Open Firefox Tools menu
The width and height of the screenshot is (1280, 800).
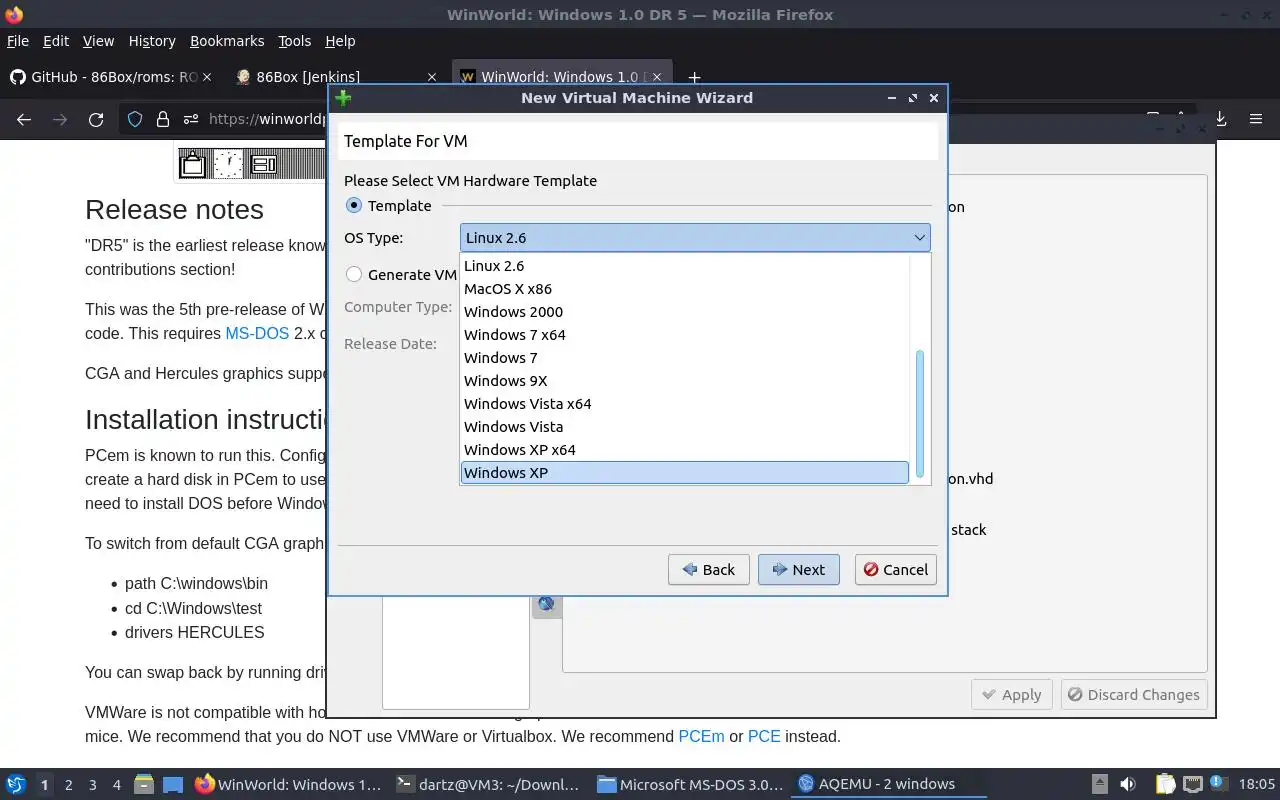point(294,41)
